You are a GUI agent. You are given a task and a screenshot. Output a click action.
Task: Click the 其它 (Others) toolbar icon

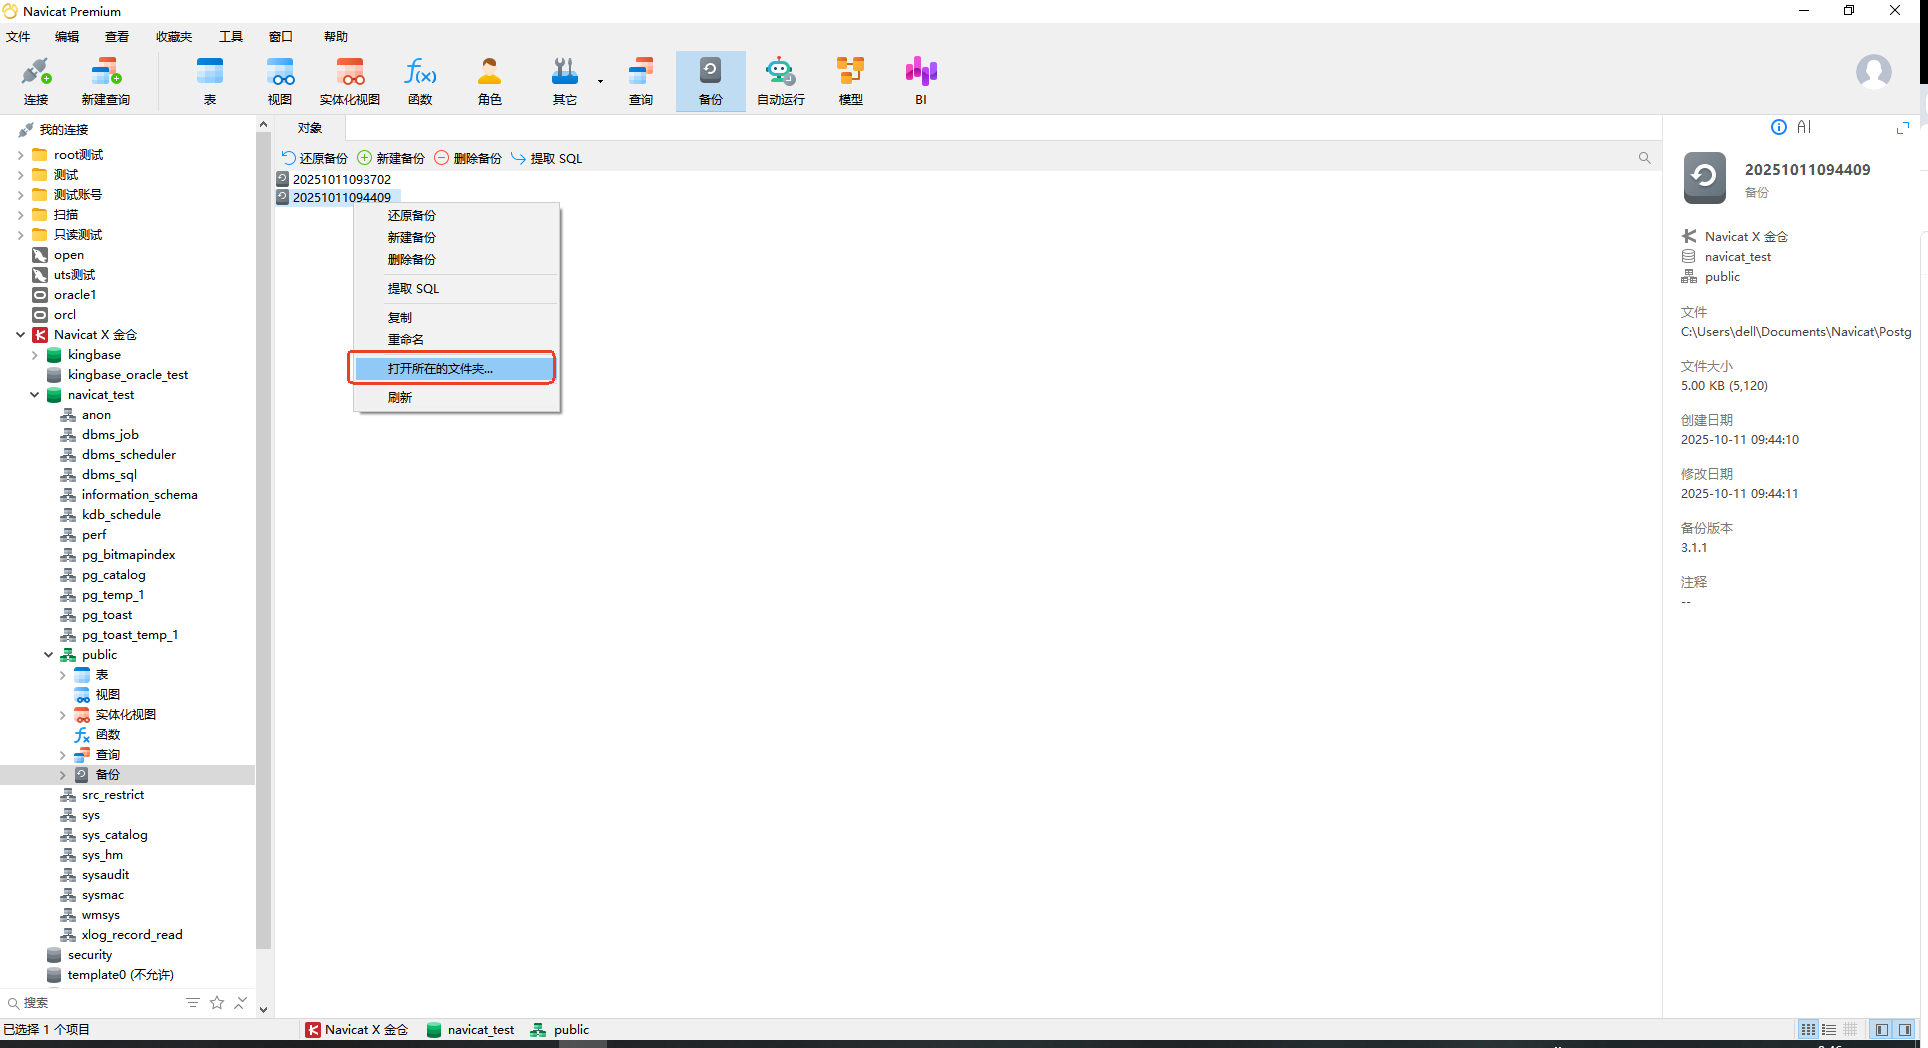tap(565, 81)
